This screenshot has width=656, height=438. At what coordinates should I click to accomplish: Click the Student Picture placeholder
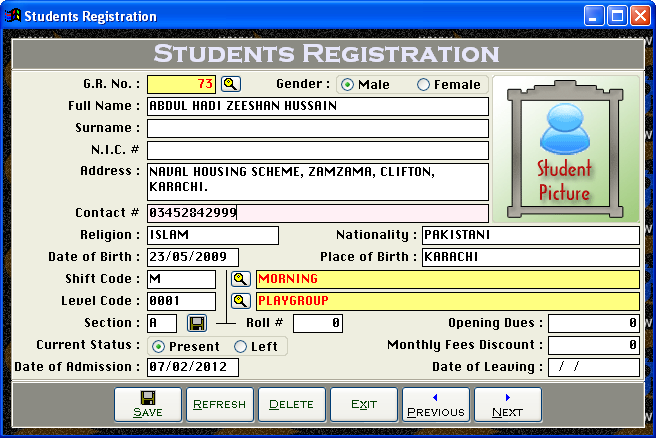(x=565, y=149)
